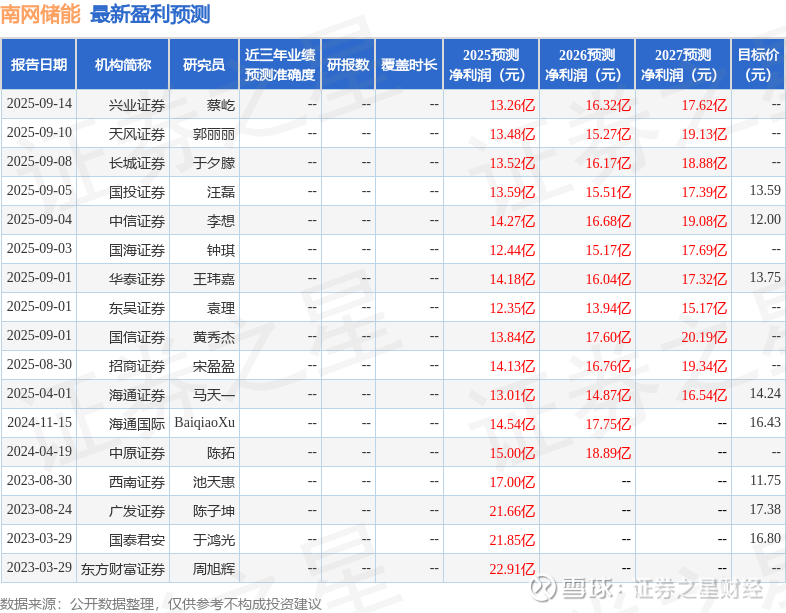Click researcher 蔡屹

[x=221, y=105]
